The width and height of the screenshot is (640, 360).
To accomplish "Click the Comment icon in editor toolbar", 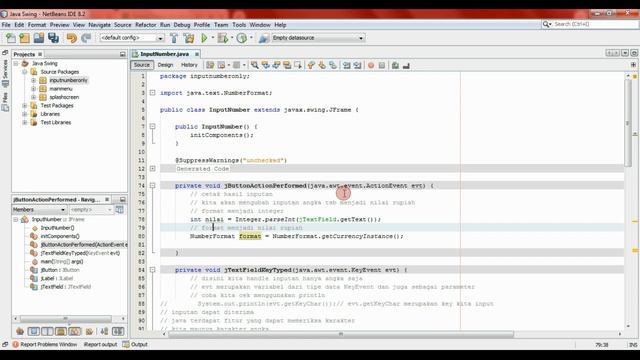I will 395,65.
